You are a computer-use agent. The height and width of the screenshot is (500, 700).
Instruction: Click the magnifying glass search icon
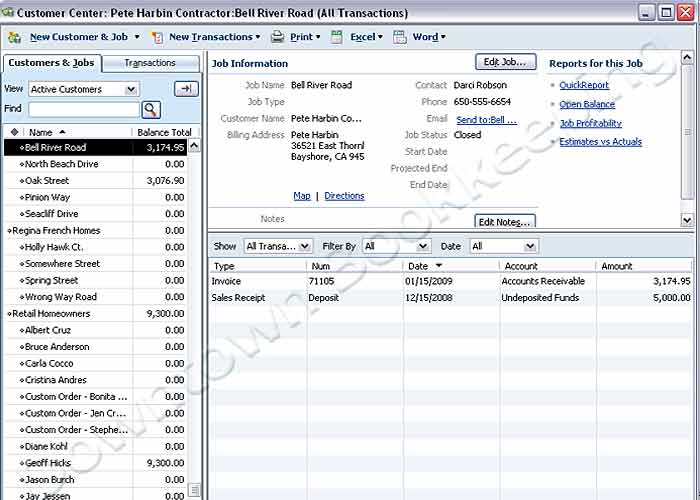click(151, 109)
